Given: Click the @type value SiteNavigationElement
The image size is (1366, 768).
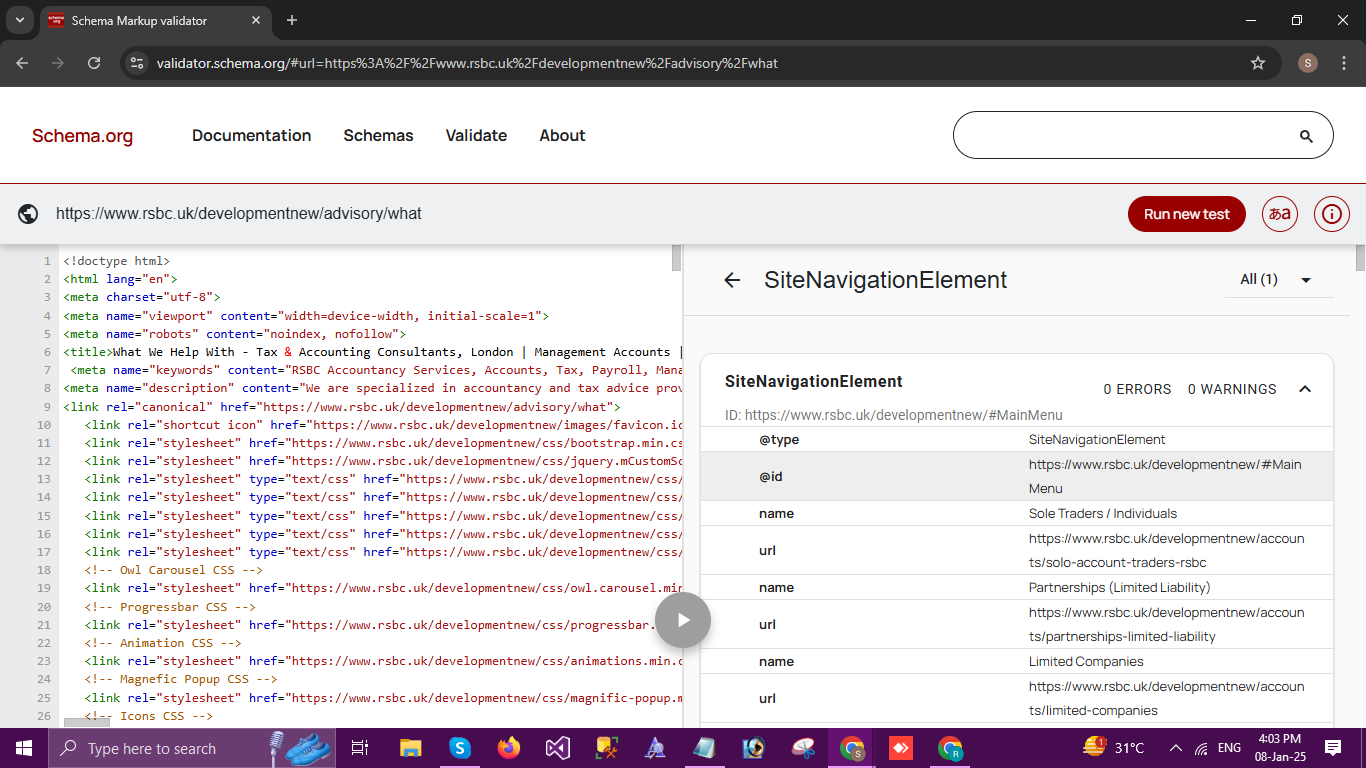Looking at the screenshot, I should coord(1097,439).
